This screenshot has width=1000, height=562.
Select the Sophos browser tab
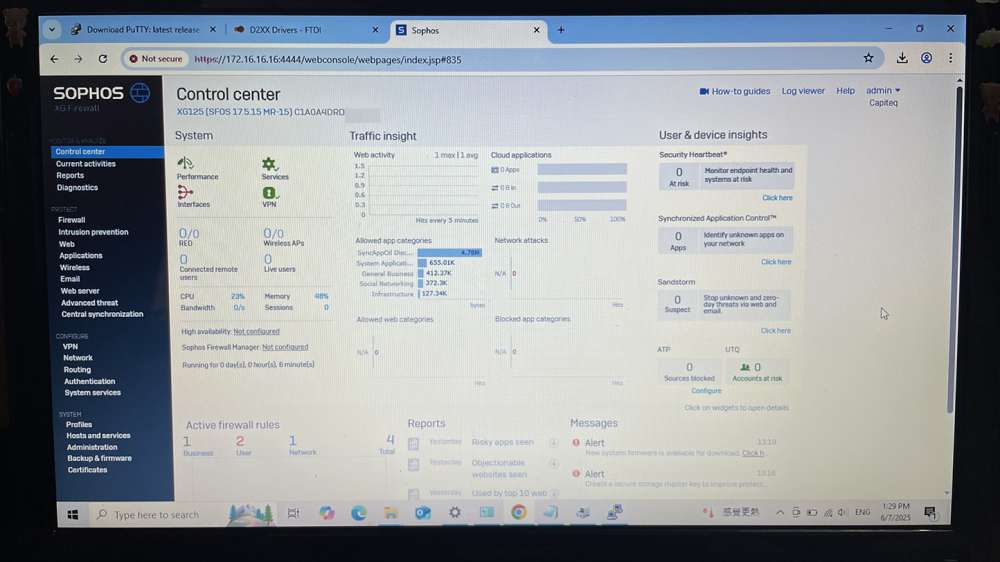click(469, 30)
